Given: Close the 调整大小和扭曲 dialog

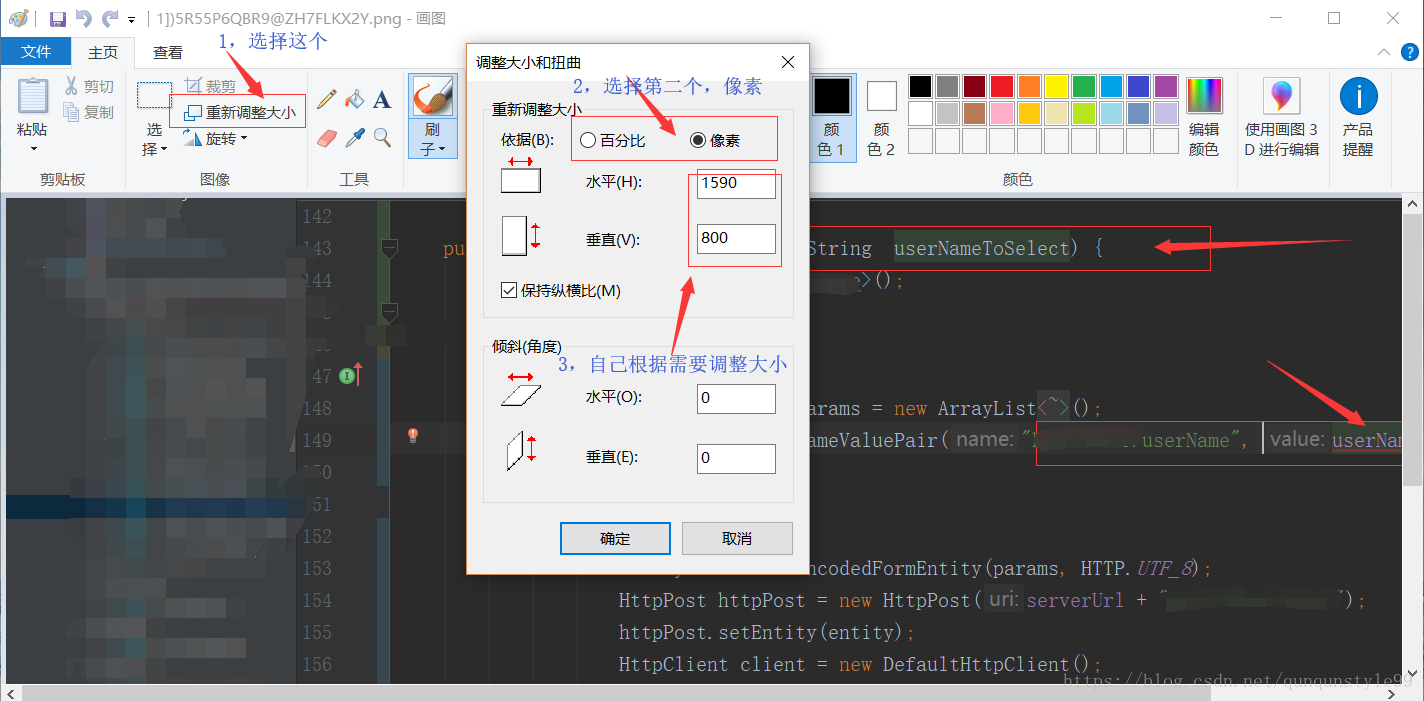Looking at the screenshot, I should pyautogui.click(x=788, y=62).
